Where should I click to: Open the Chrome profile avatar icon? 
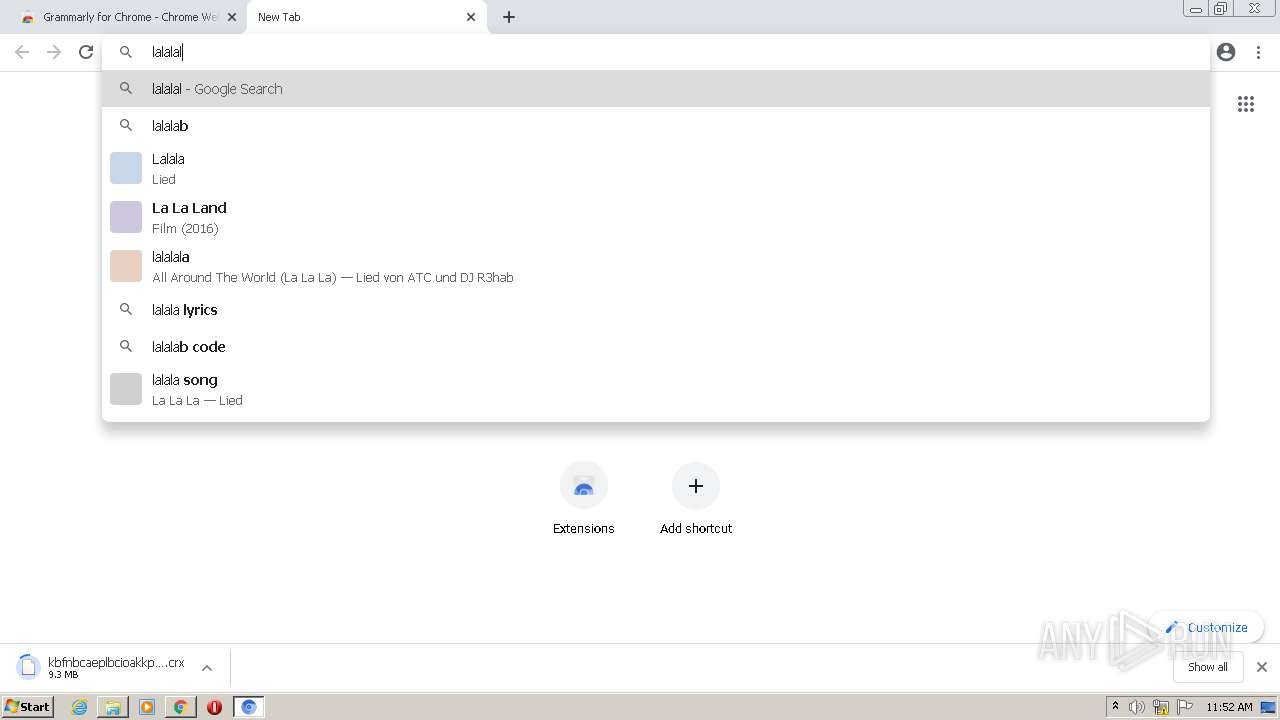pos(1226,52)
